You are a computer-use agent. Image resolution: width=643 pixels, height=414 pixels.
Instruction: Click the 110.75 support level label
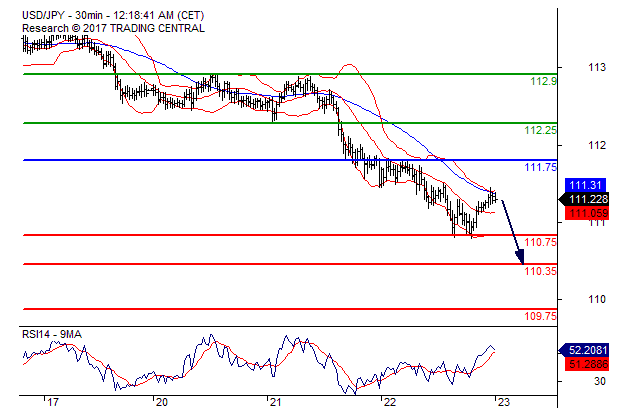[540, 243]
